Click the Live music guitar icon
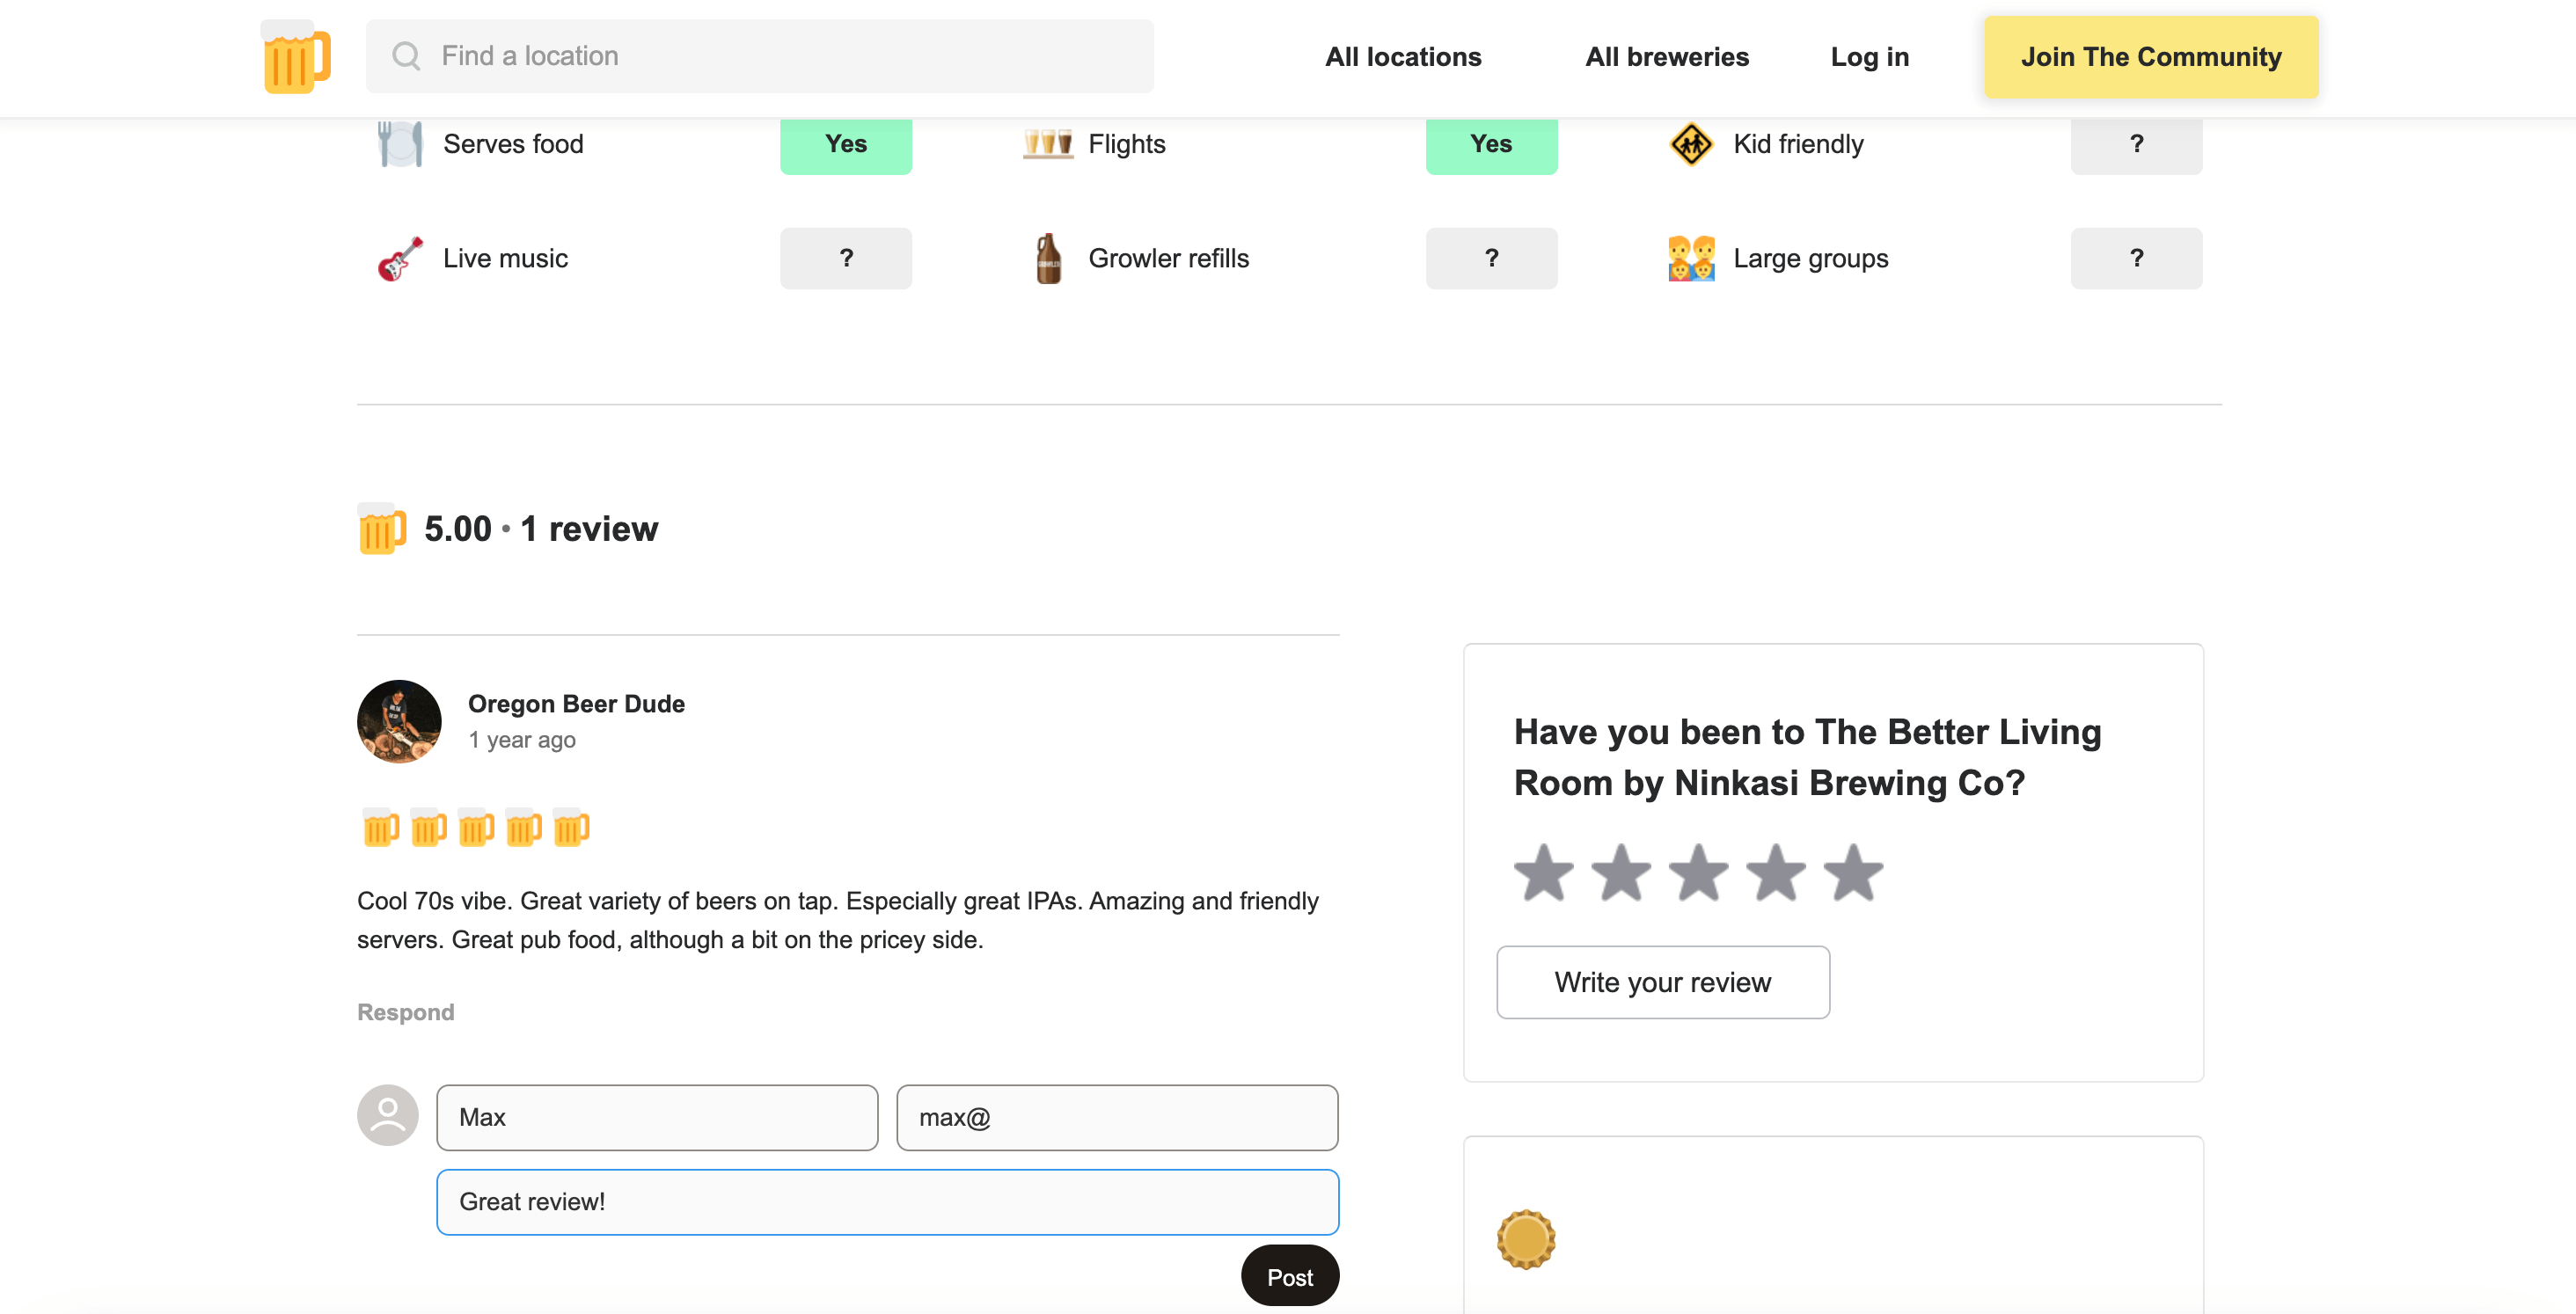 (x=400, y=259)
